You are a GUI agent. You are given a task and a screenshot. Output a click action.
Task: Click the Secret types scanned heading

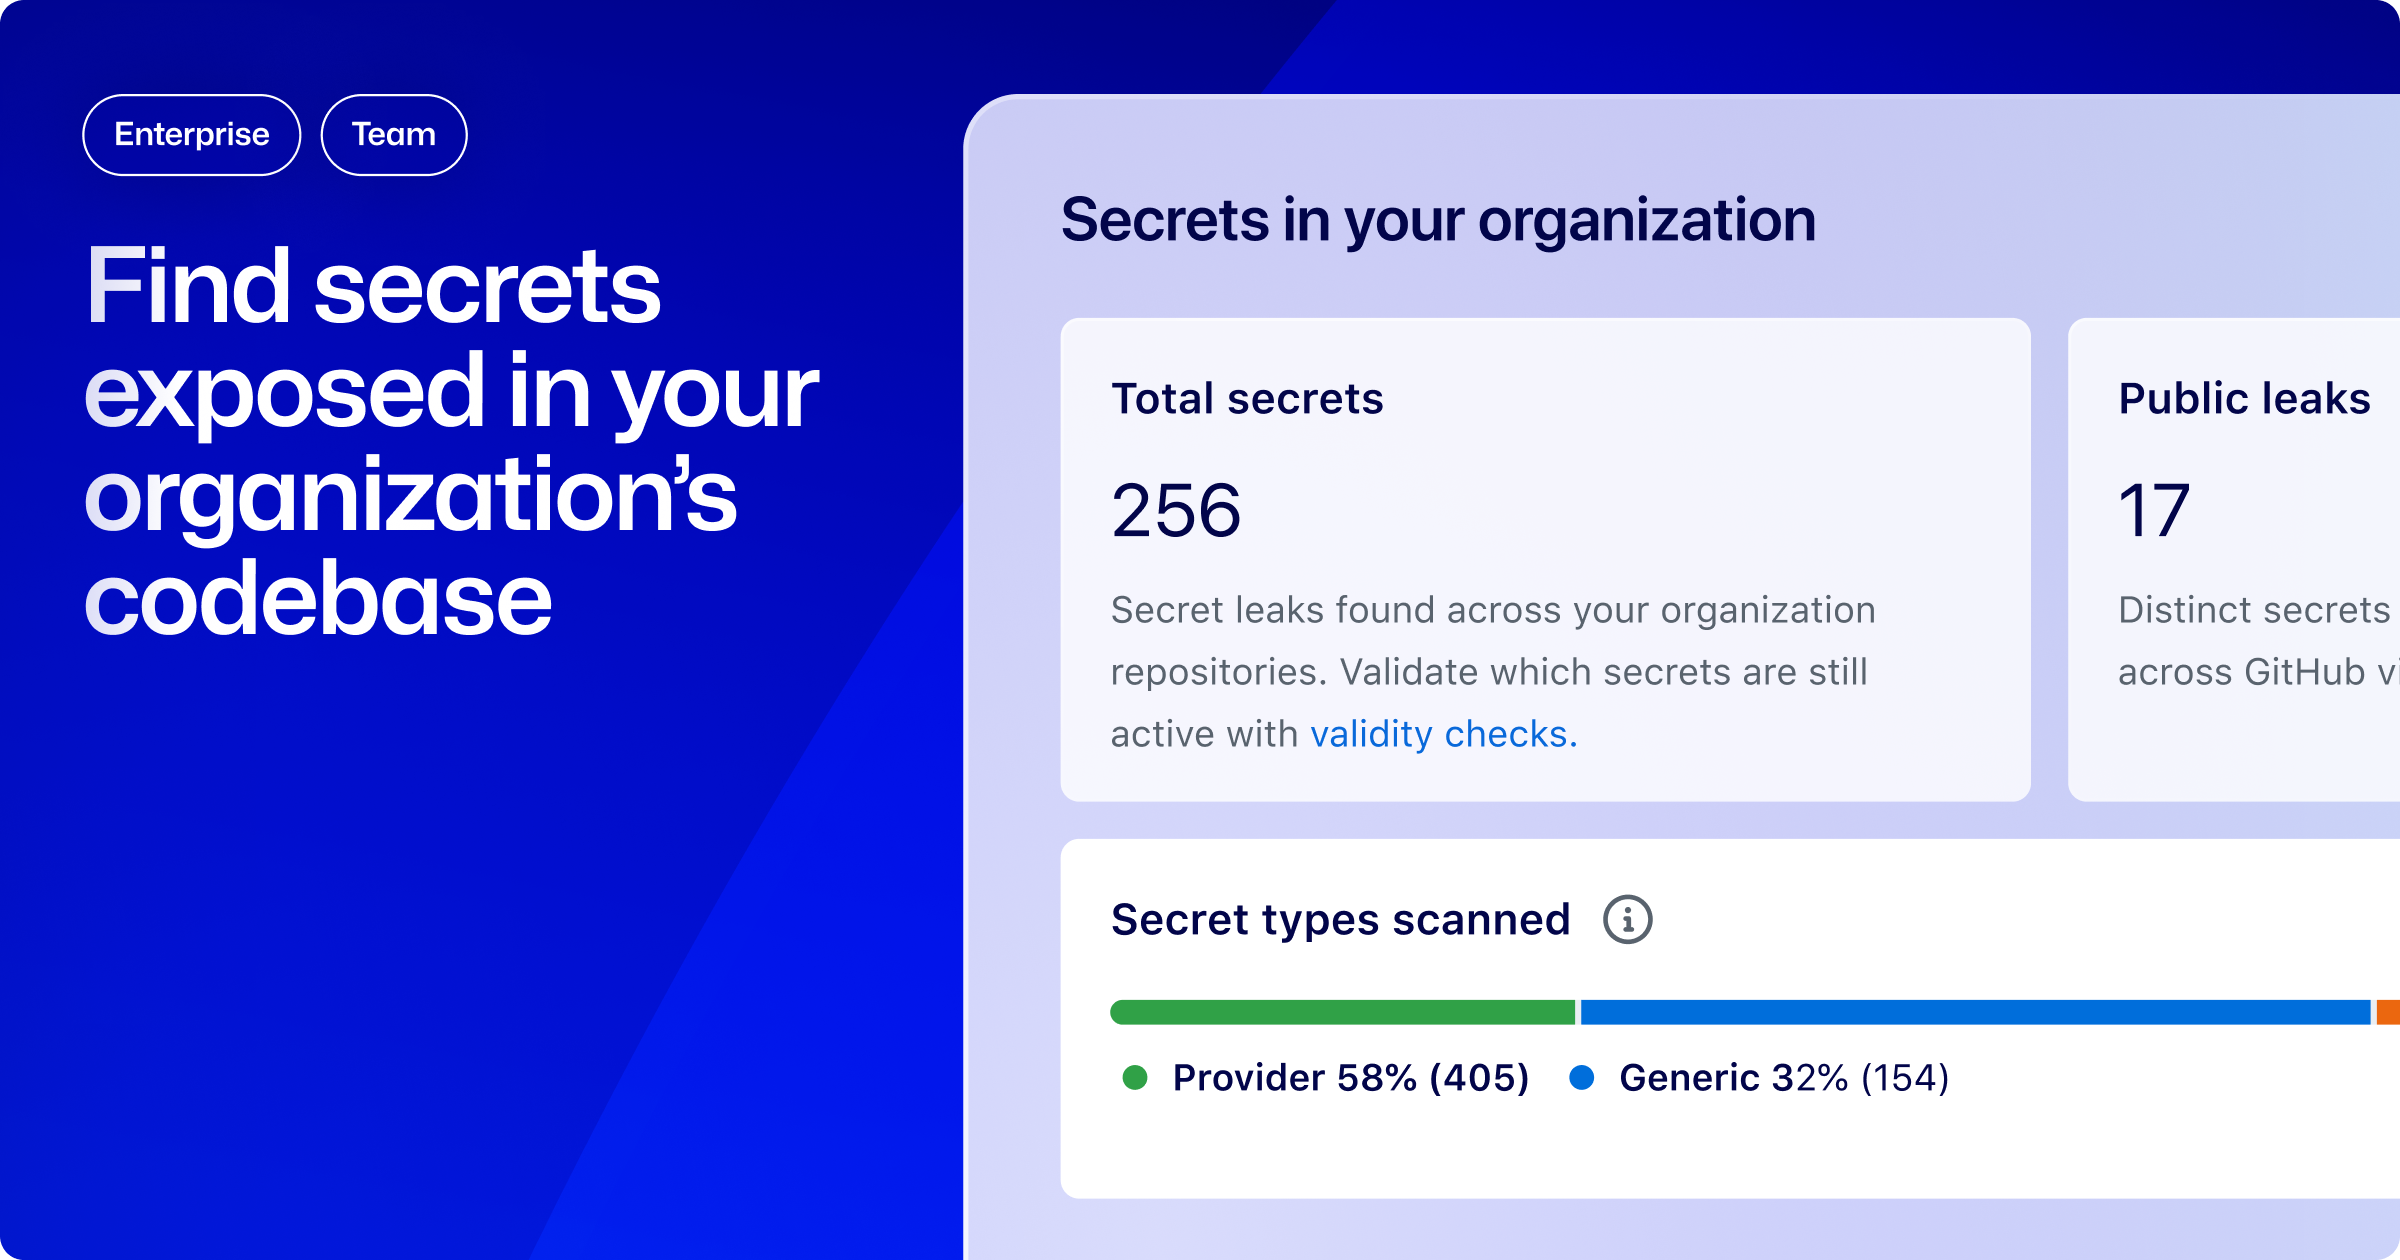1340,919
